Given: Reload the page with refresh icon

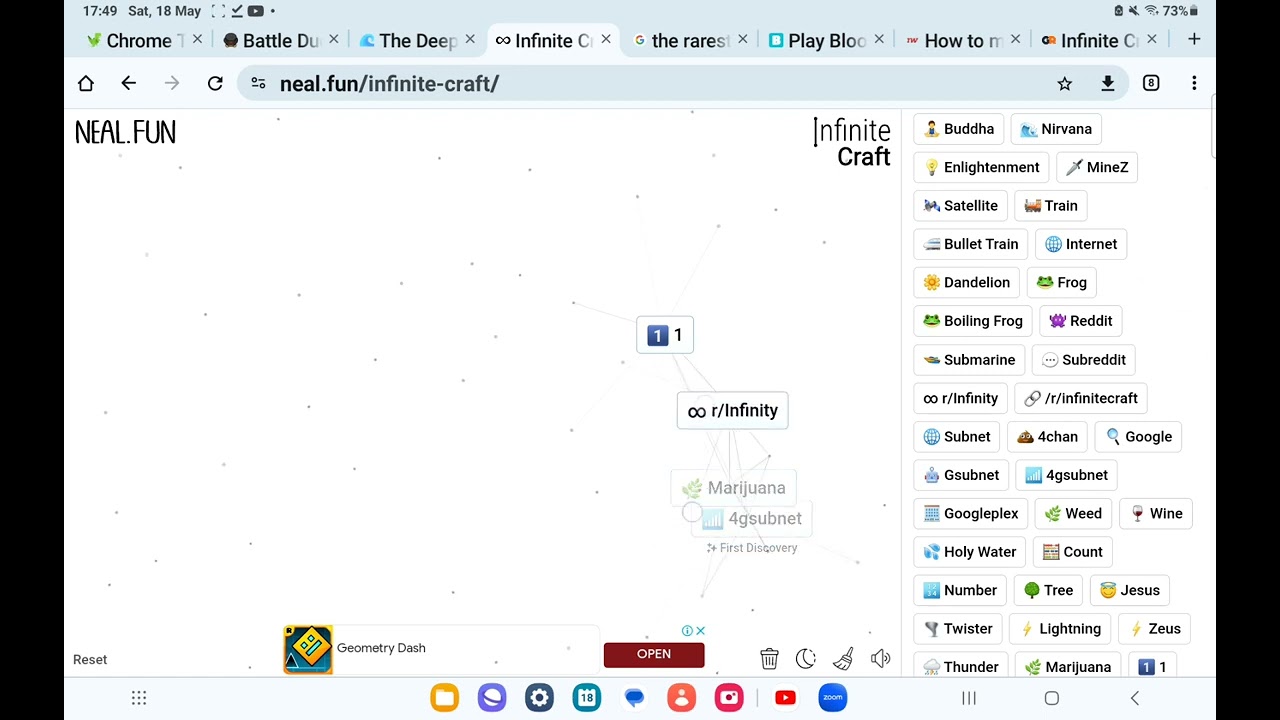Looking at the screenshot, I should tap(215, 83).
